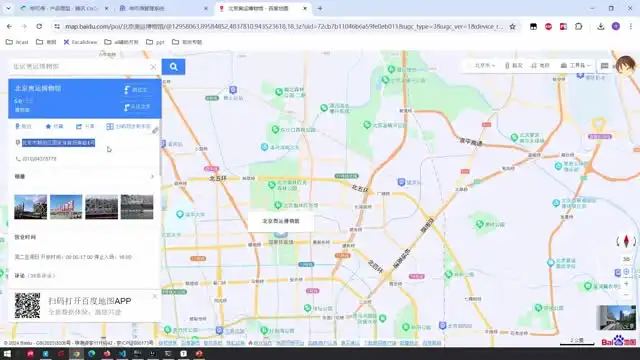The image size is (640, 360).
Task: Click the user avatar picture
Action: (626, 65)
